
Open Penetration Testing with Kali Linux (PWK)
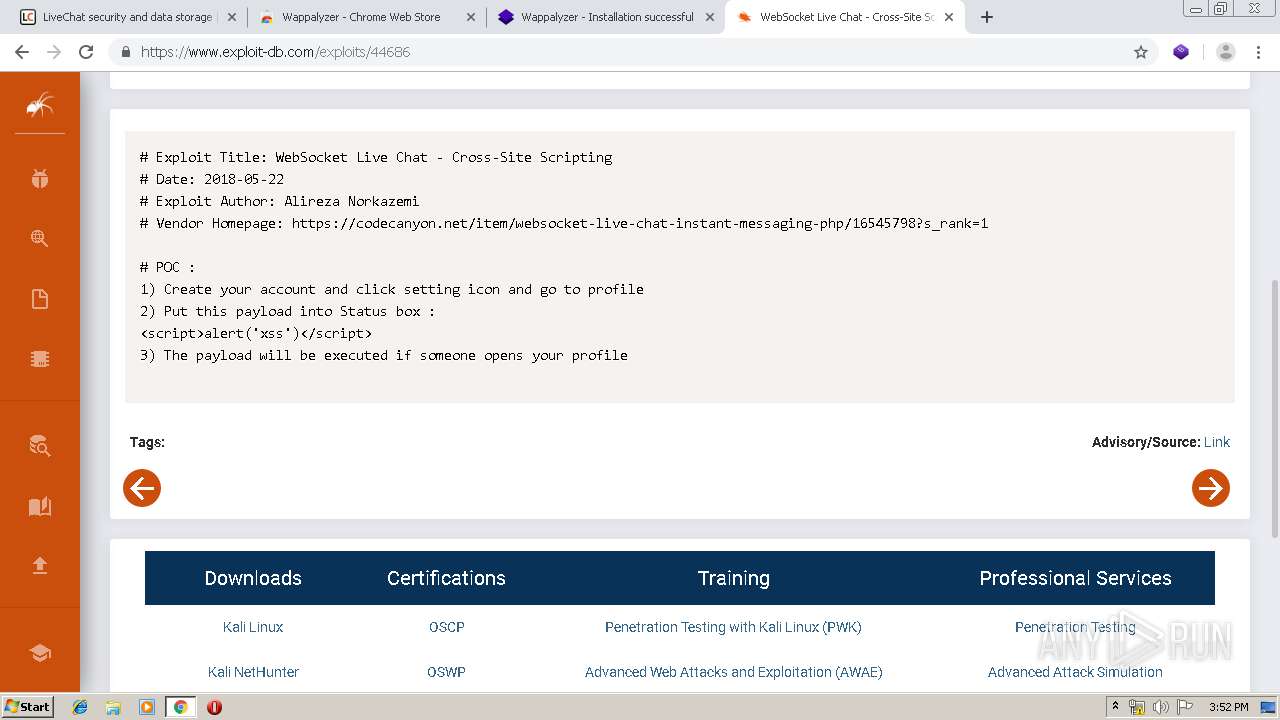coord(733,627)
